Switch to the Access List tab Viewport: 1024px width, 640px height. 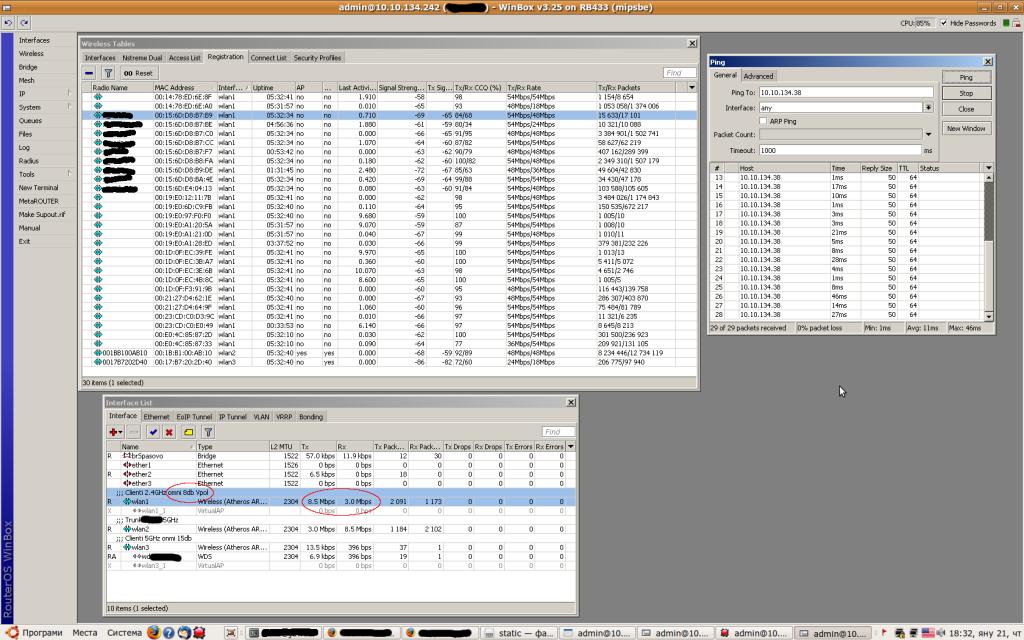(185, 58)
